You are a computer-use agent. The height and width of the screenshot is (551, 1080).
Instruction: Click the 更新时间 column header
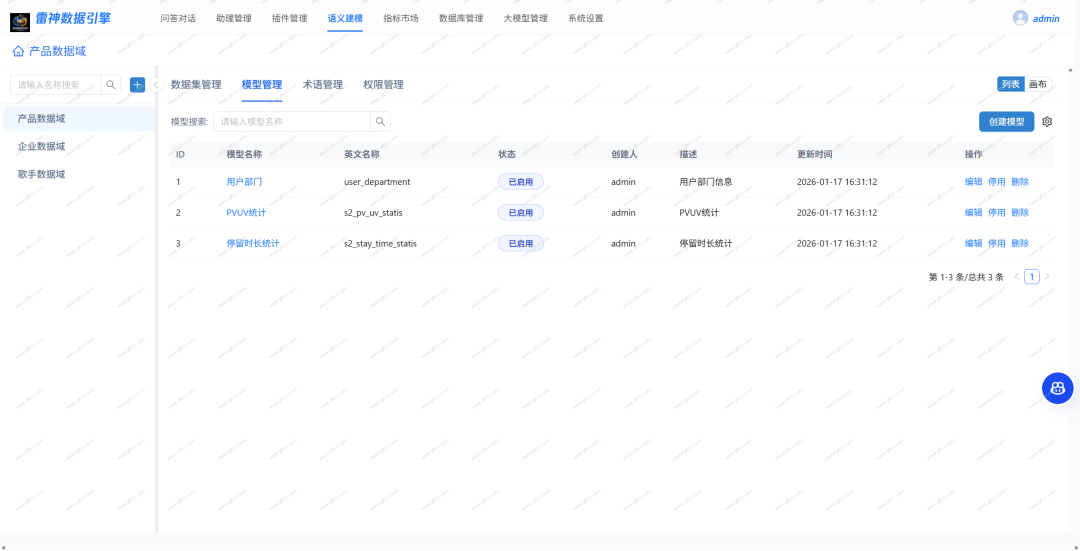point(815,154)
